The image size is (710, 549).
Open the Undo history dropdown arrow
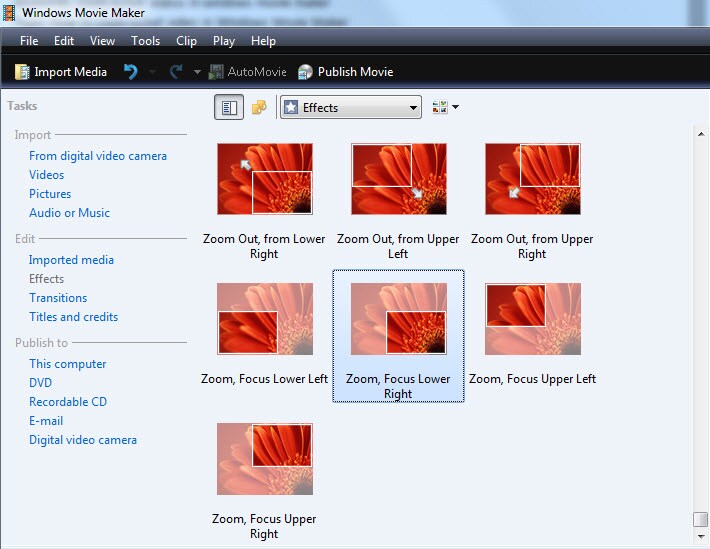[153, 72]
